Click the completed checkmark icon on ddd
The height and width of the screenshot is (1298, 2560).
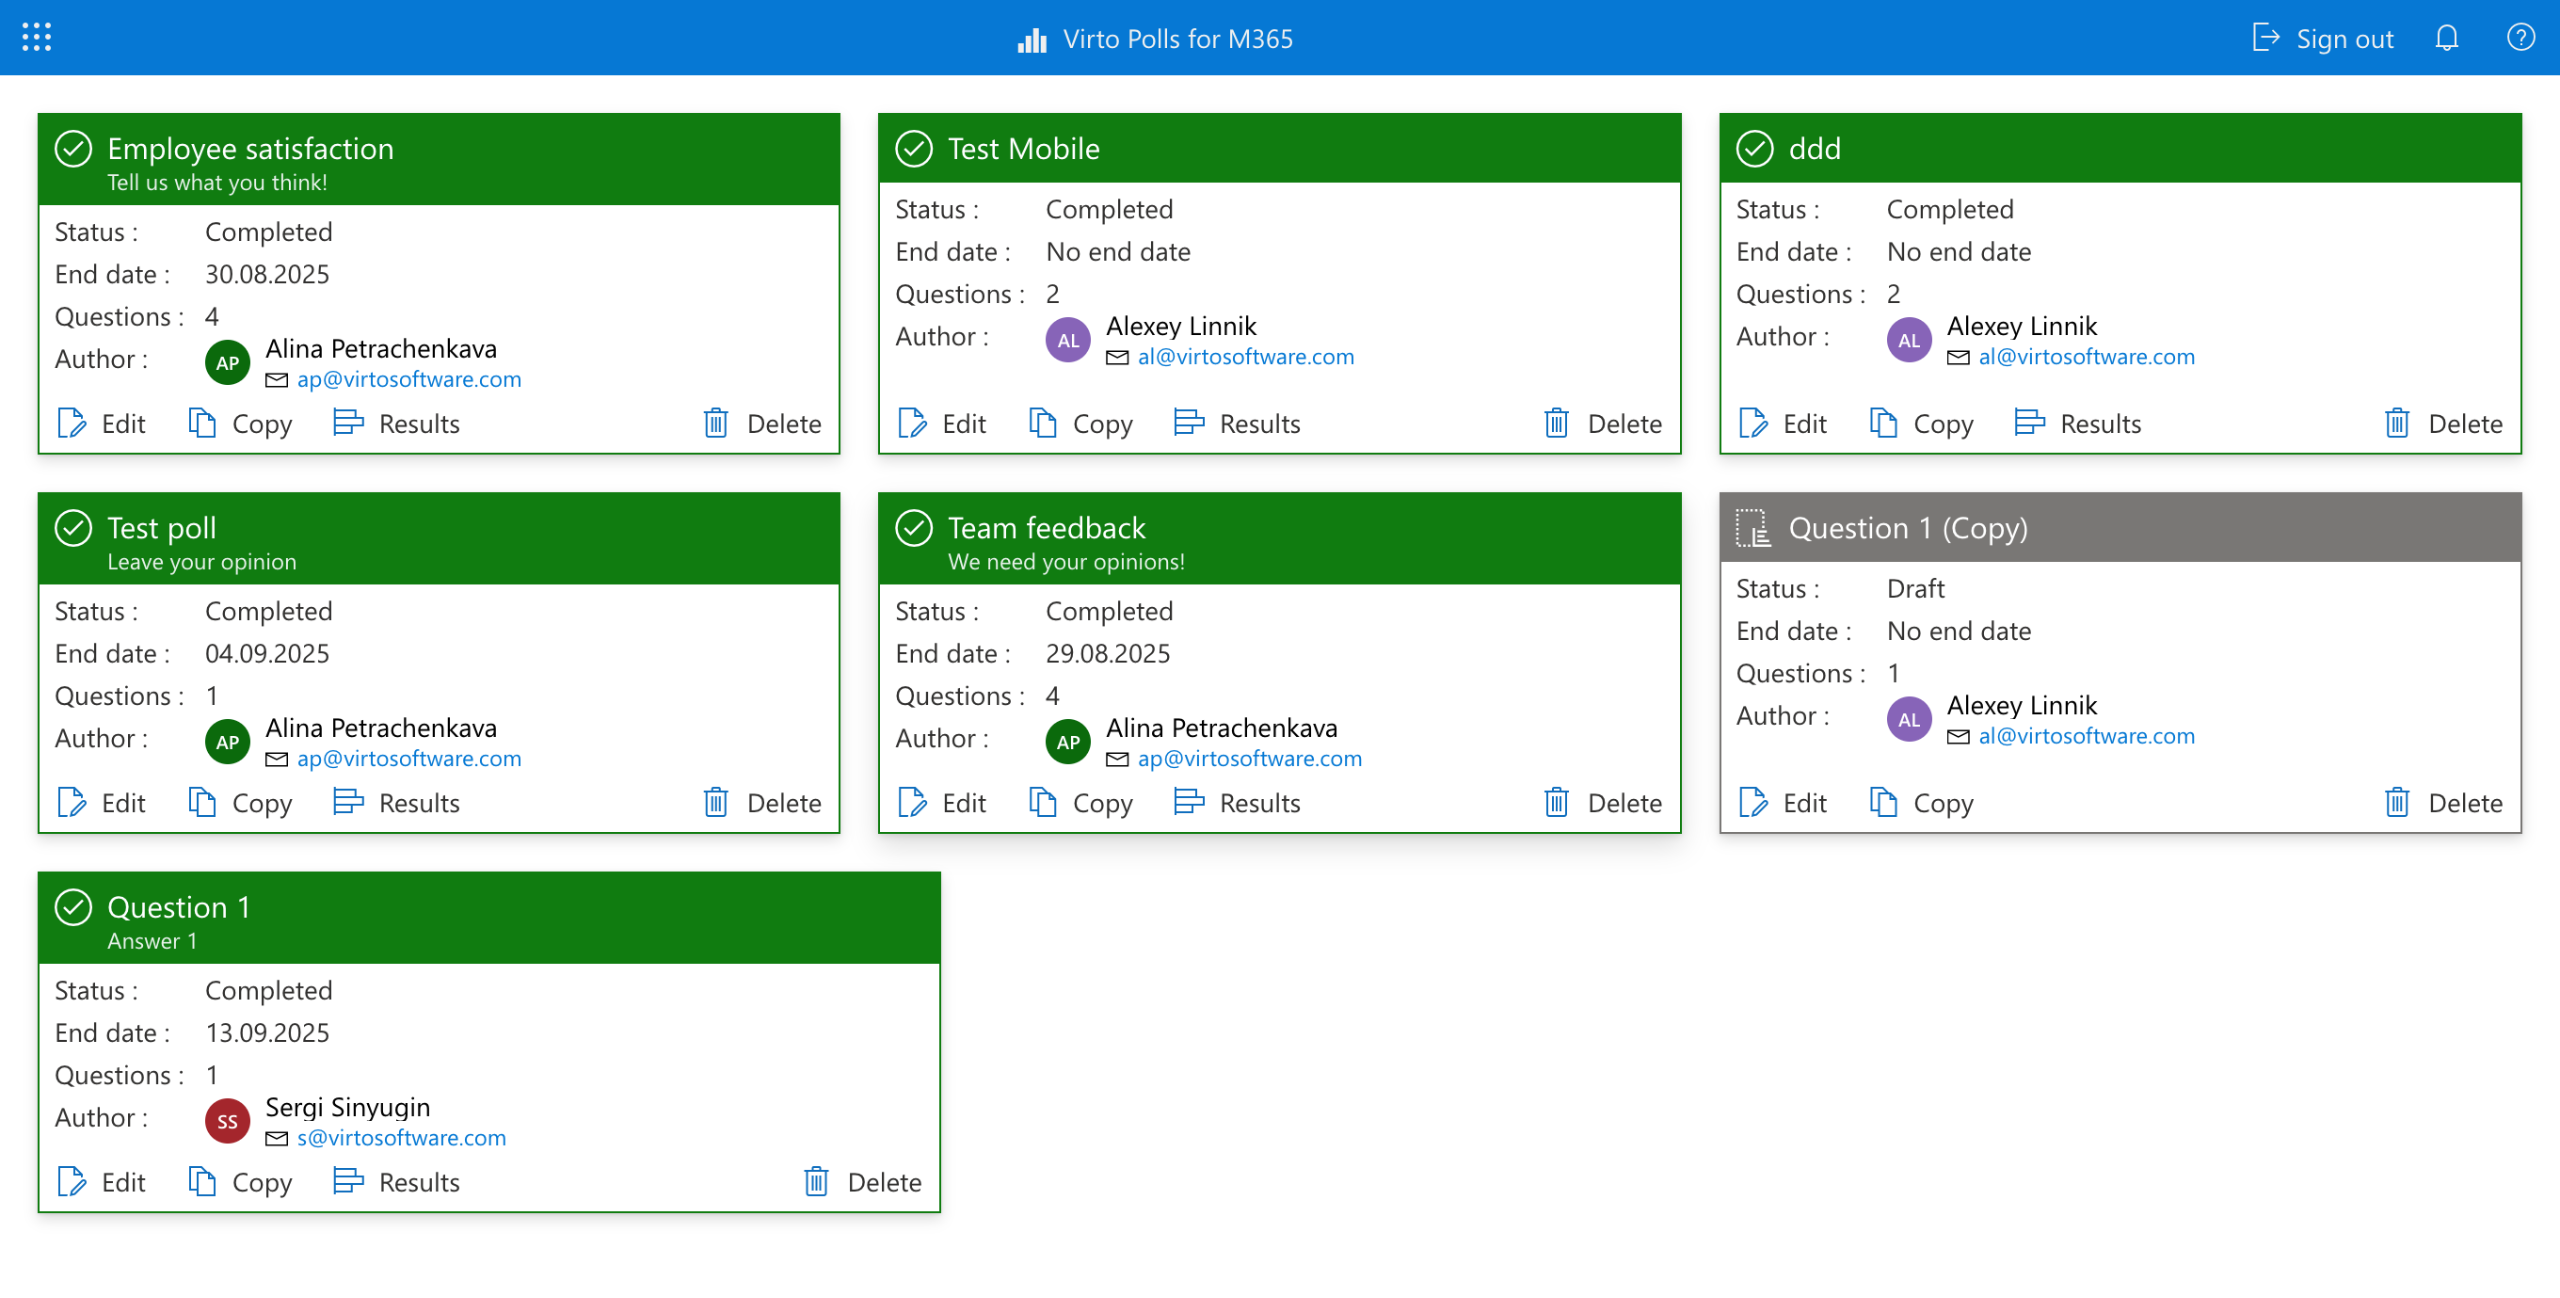coord(1754,149)
